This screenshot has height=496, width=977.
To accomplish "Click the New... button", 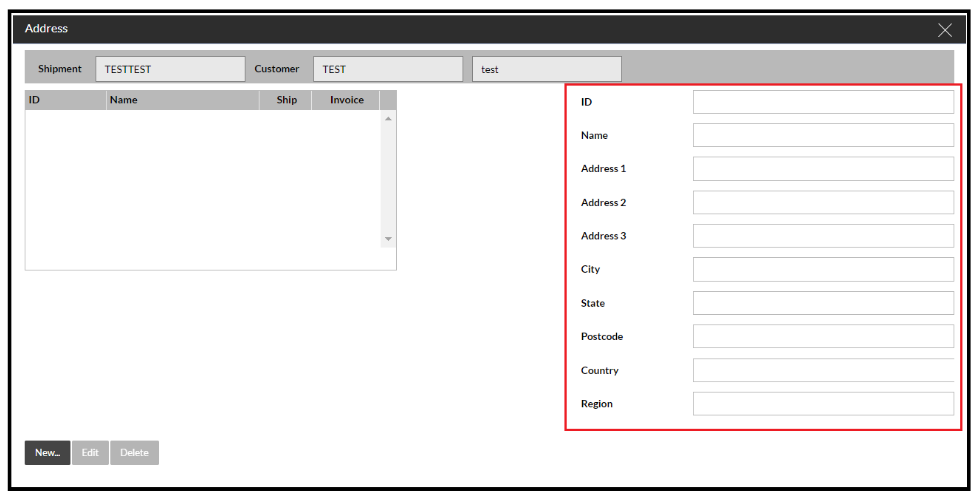I will click(x=47, y=453).
